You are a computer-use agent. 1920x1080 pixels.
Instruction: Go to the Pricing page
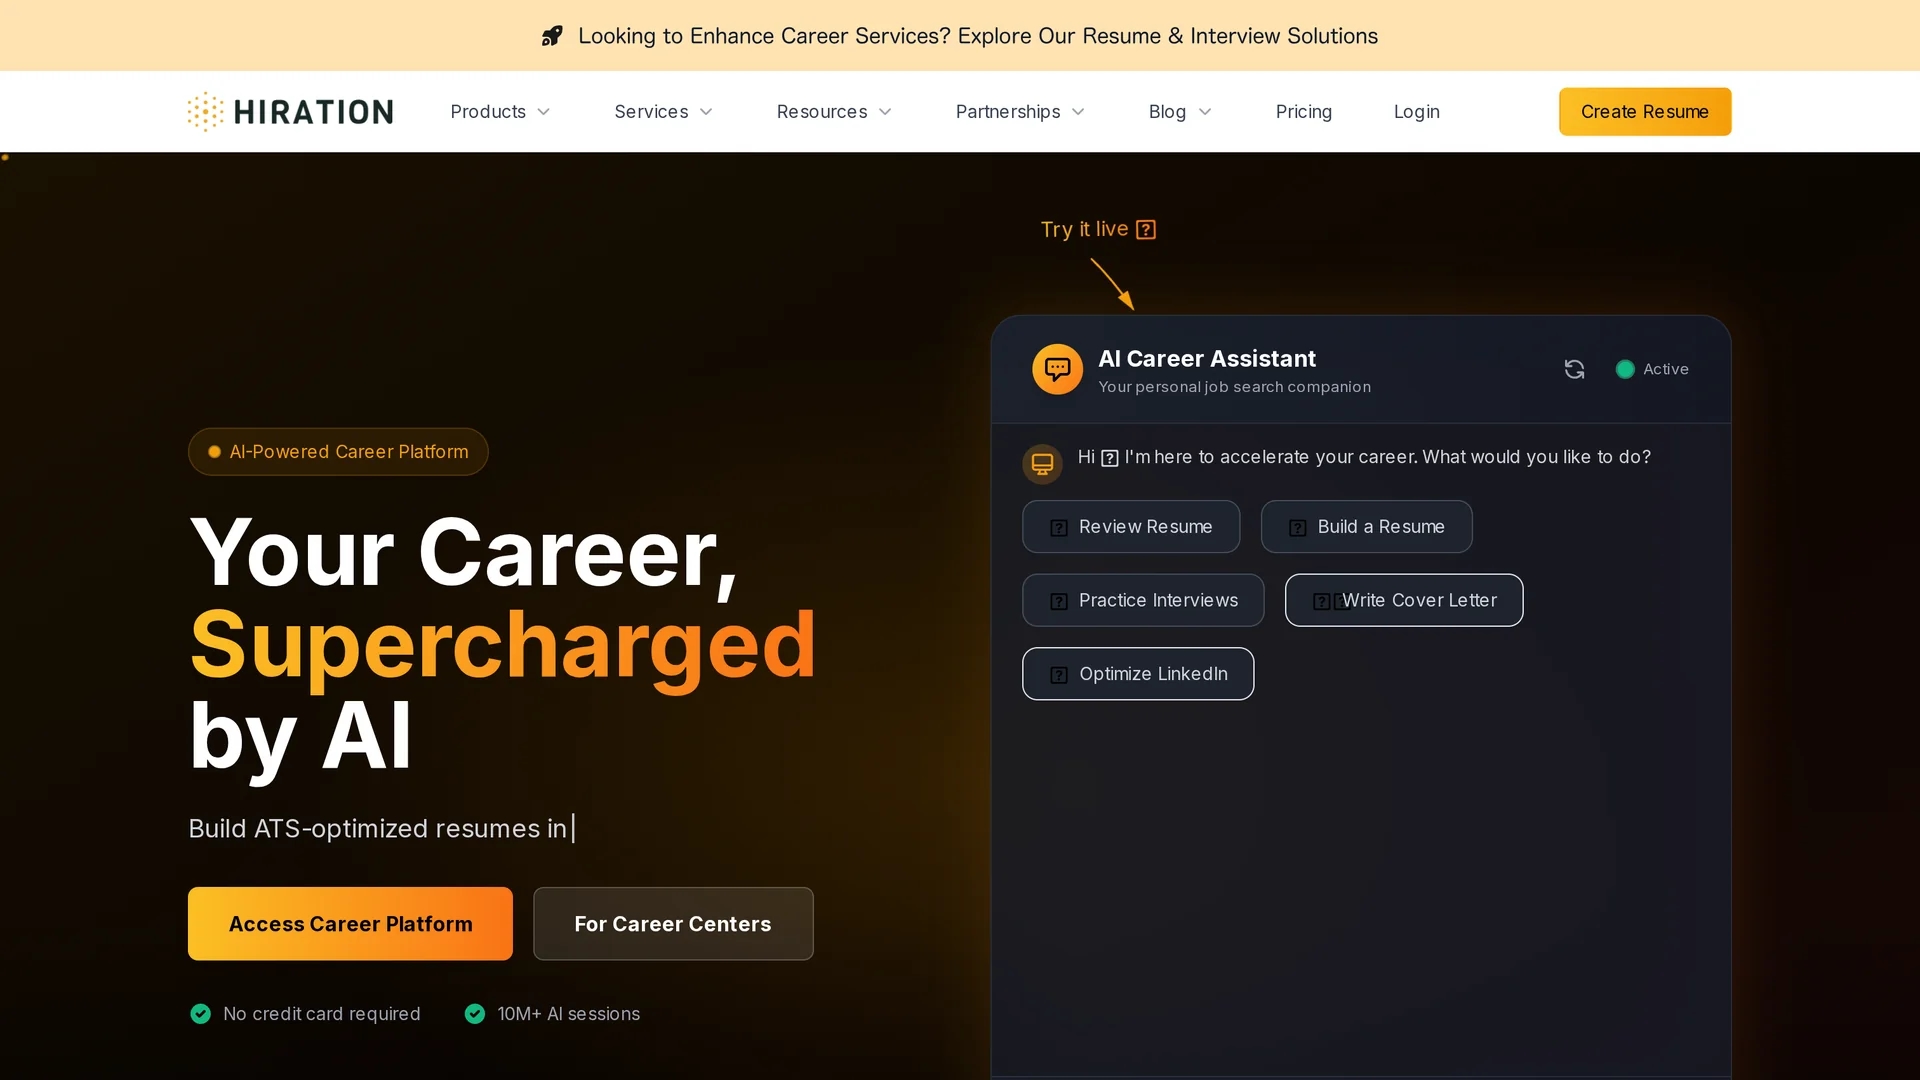(1304, 112)
